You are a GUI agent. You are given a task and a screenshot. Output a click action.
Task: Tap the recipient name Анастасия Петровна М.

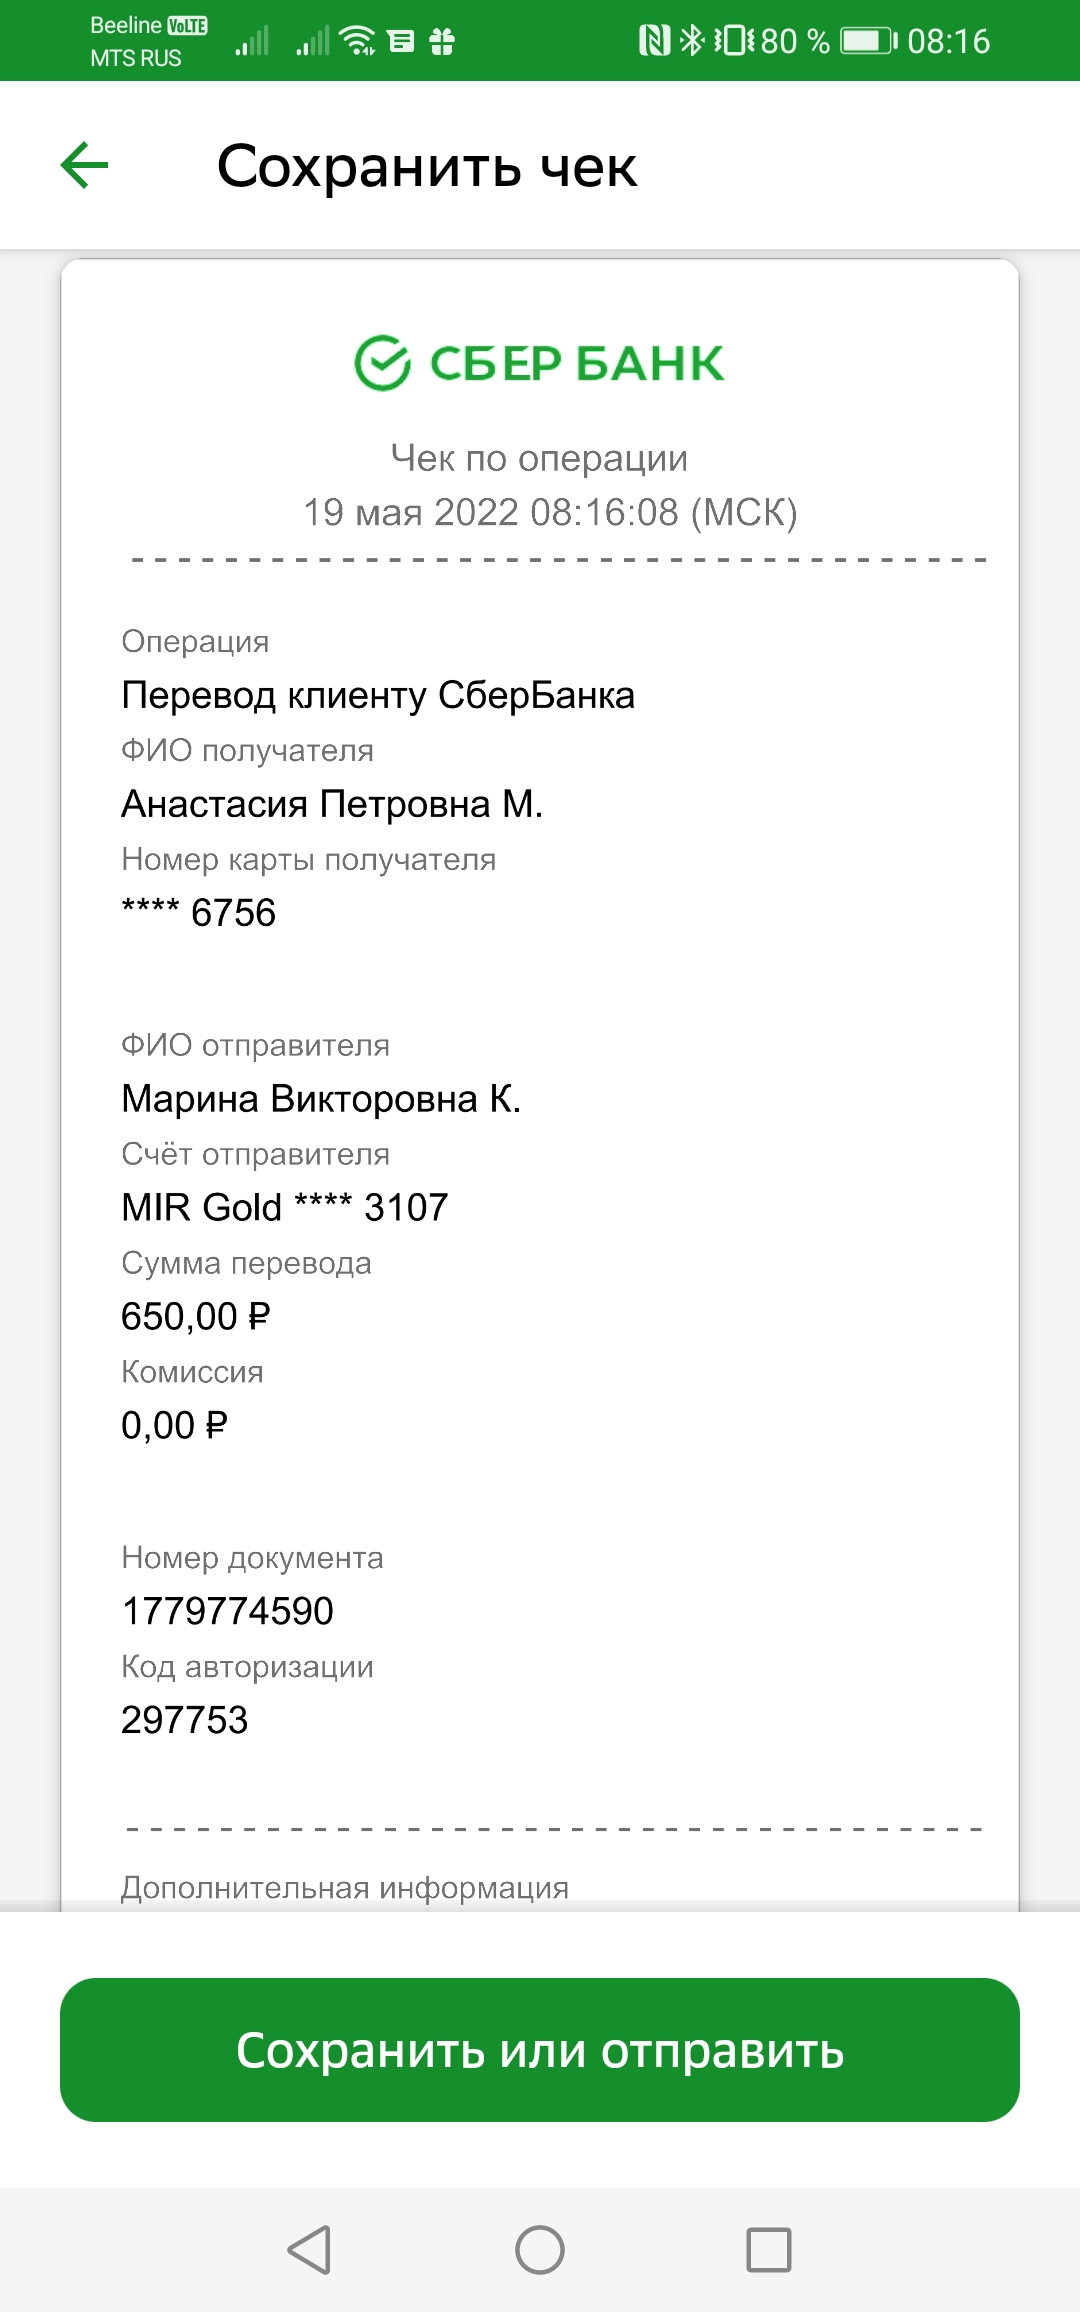[332, 804]
